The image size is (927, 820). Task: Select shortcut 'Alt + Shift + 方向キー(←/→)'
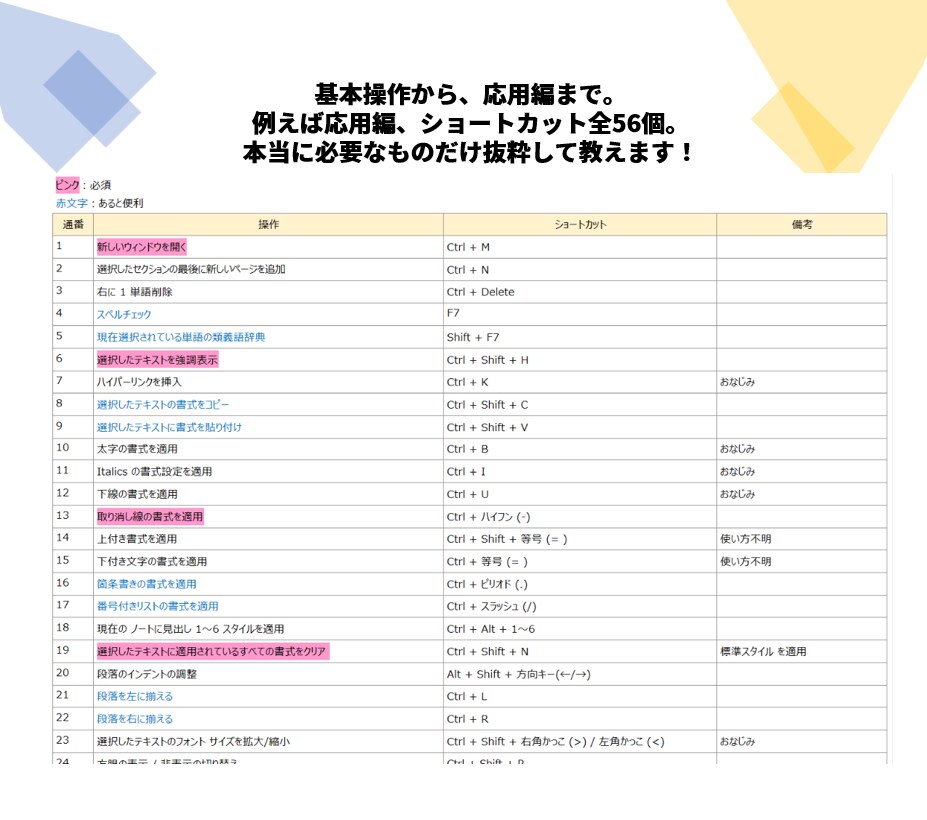(x=518, y=674)
